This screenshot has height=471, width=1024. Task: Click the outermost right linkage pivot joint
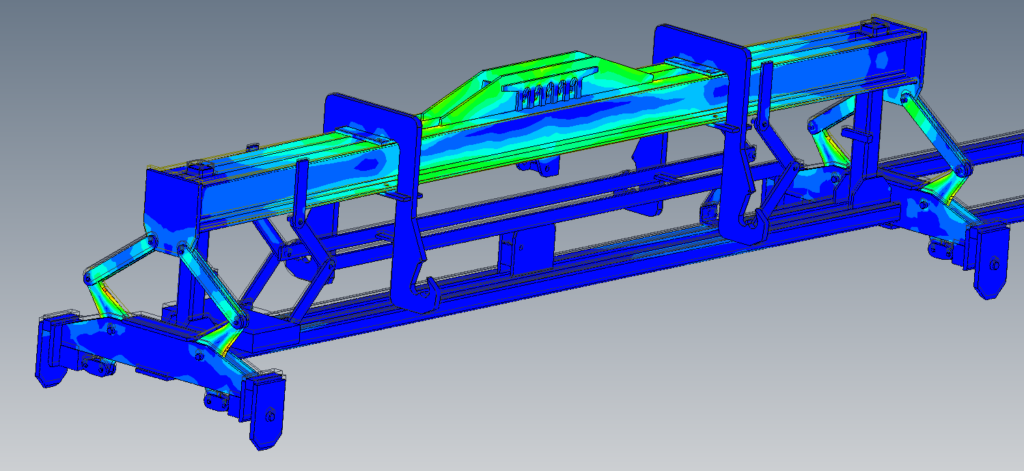961,171
